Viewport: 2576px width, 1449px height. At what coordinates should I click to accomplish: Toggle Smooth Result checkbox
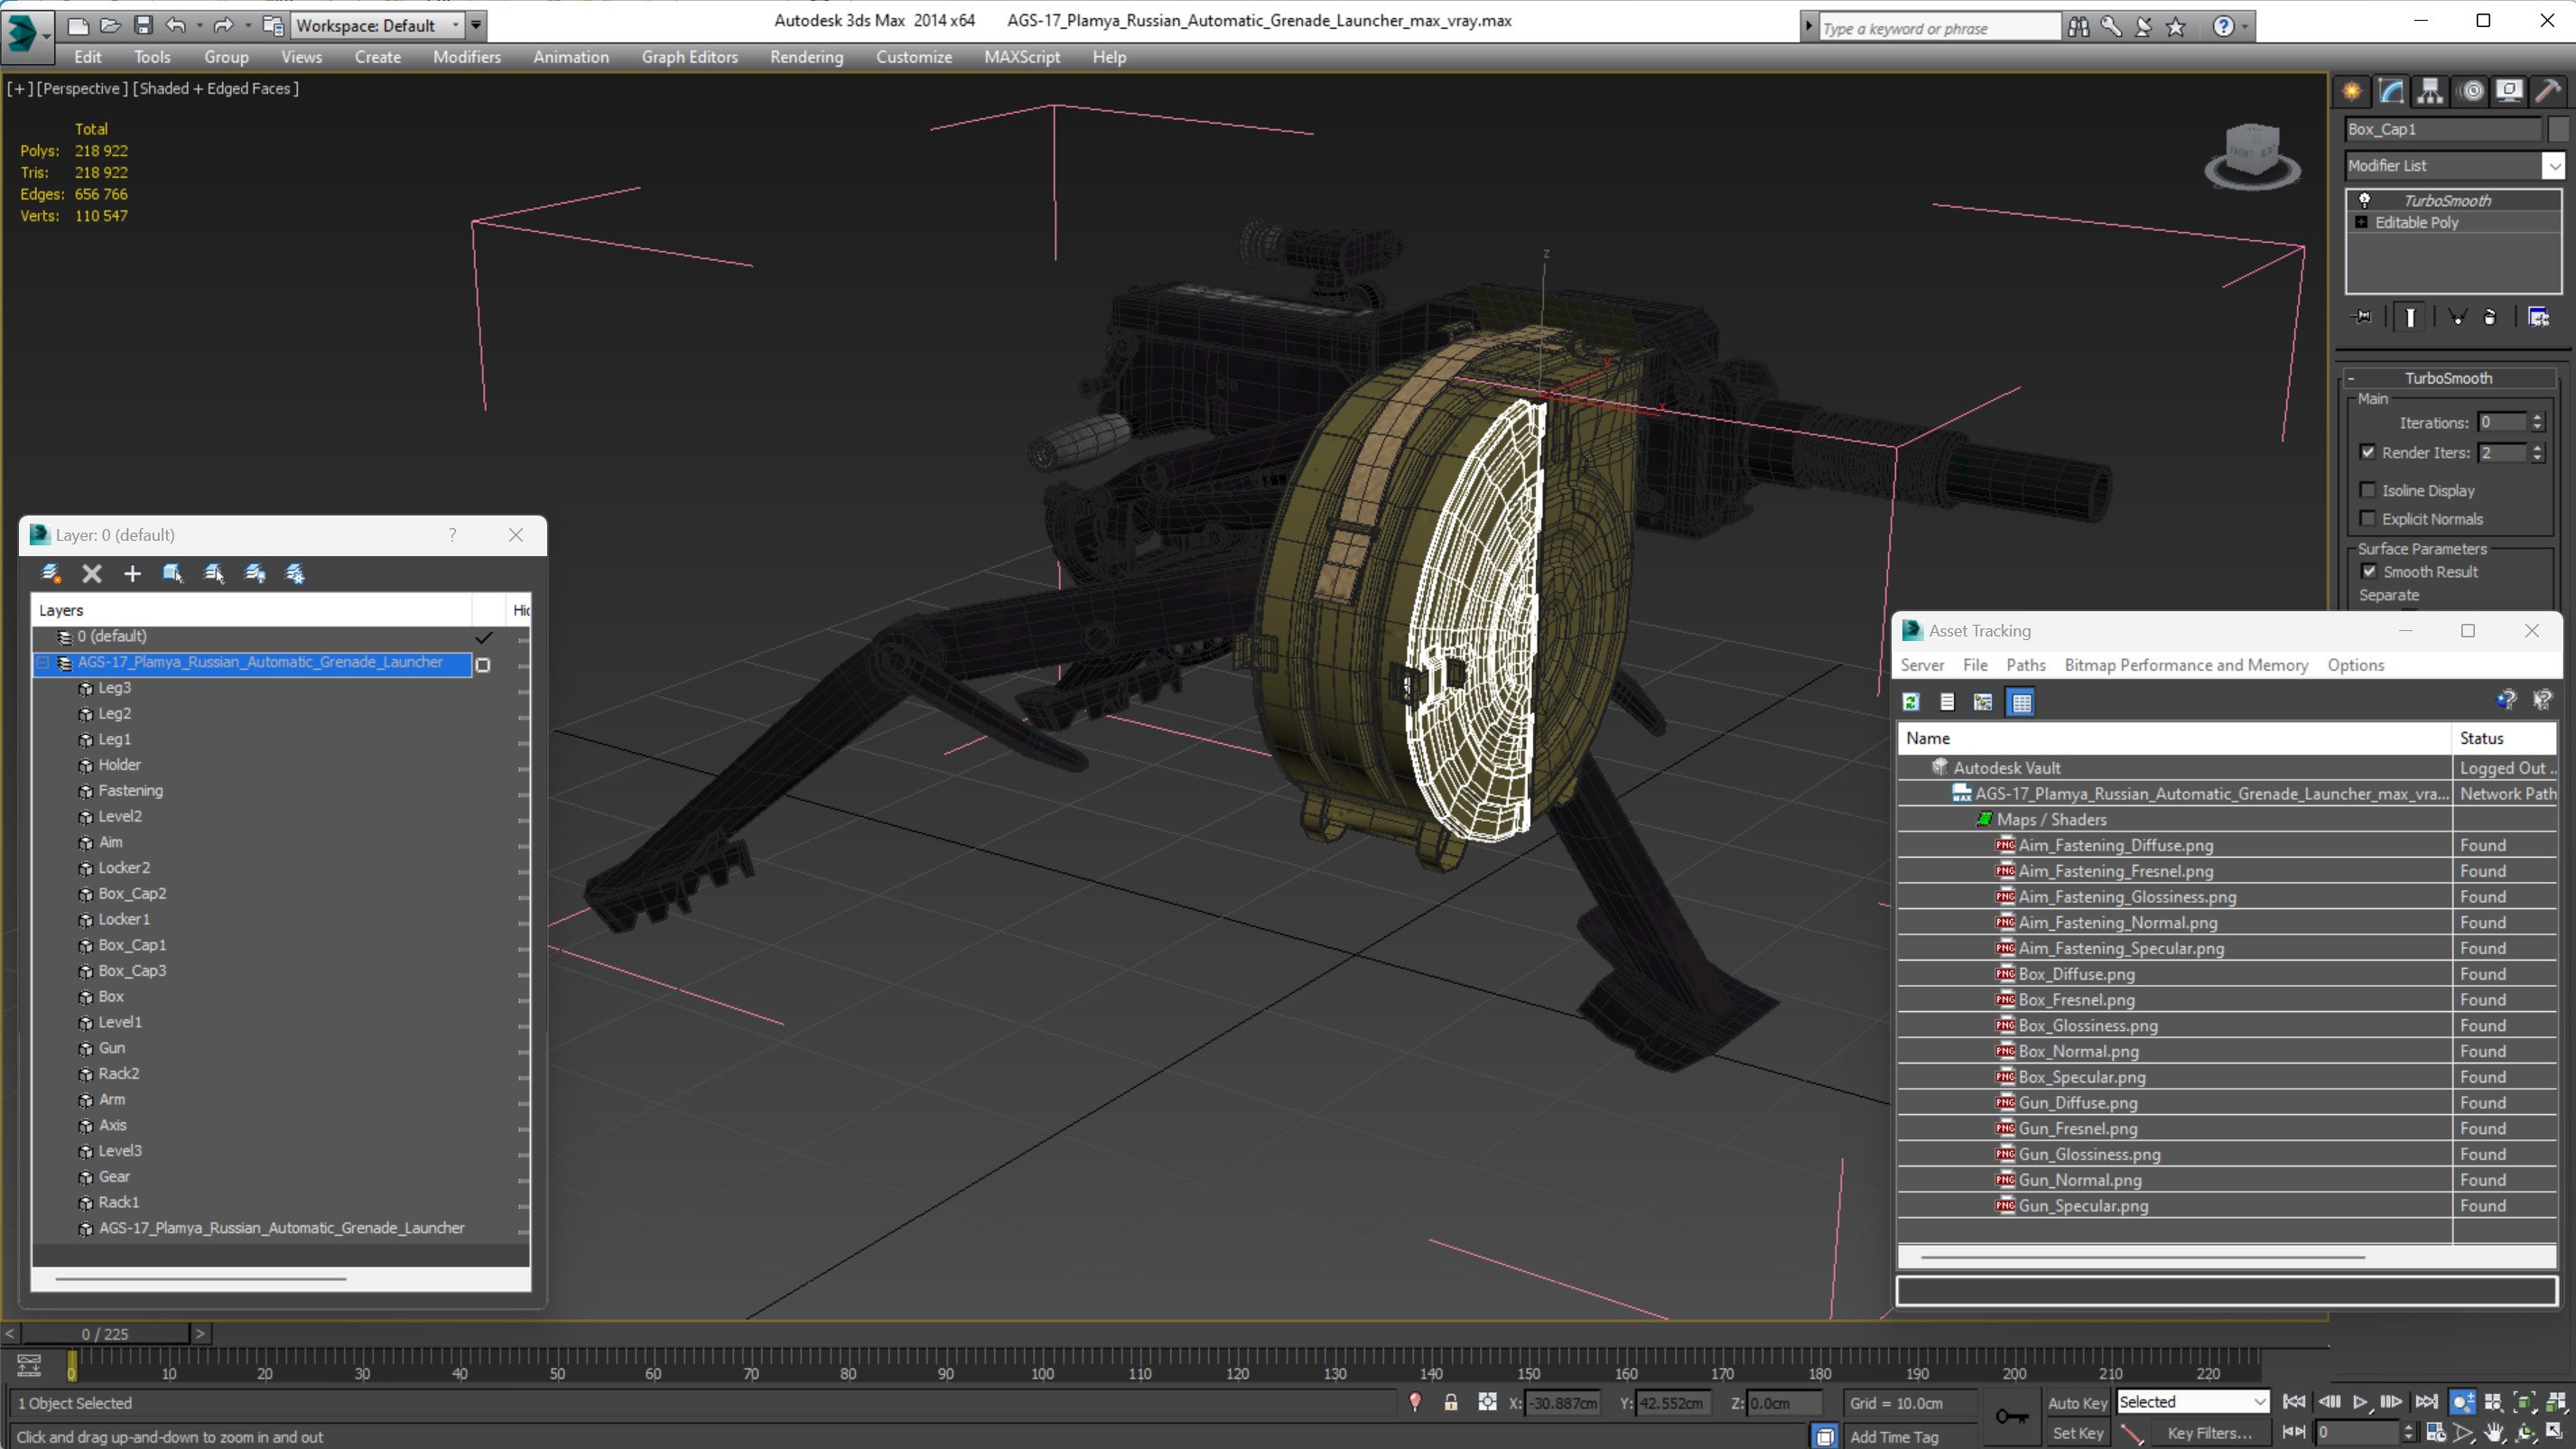[2369, 571]
